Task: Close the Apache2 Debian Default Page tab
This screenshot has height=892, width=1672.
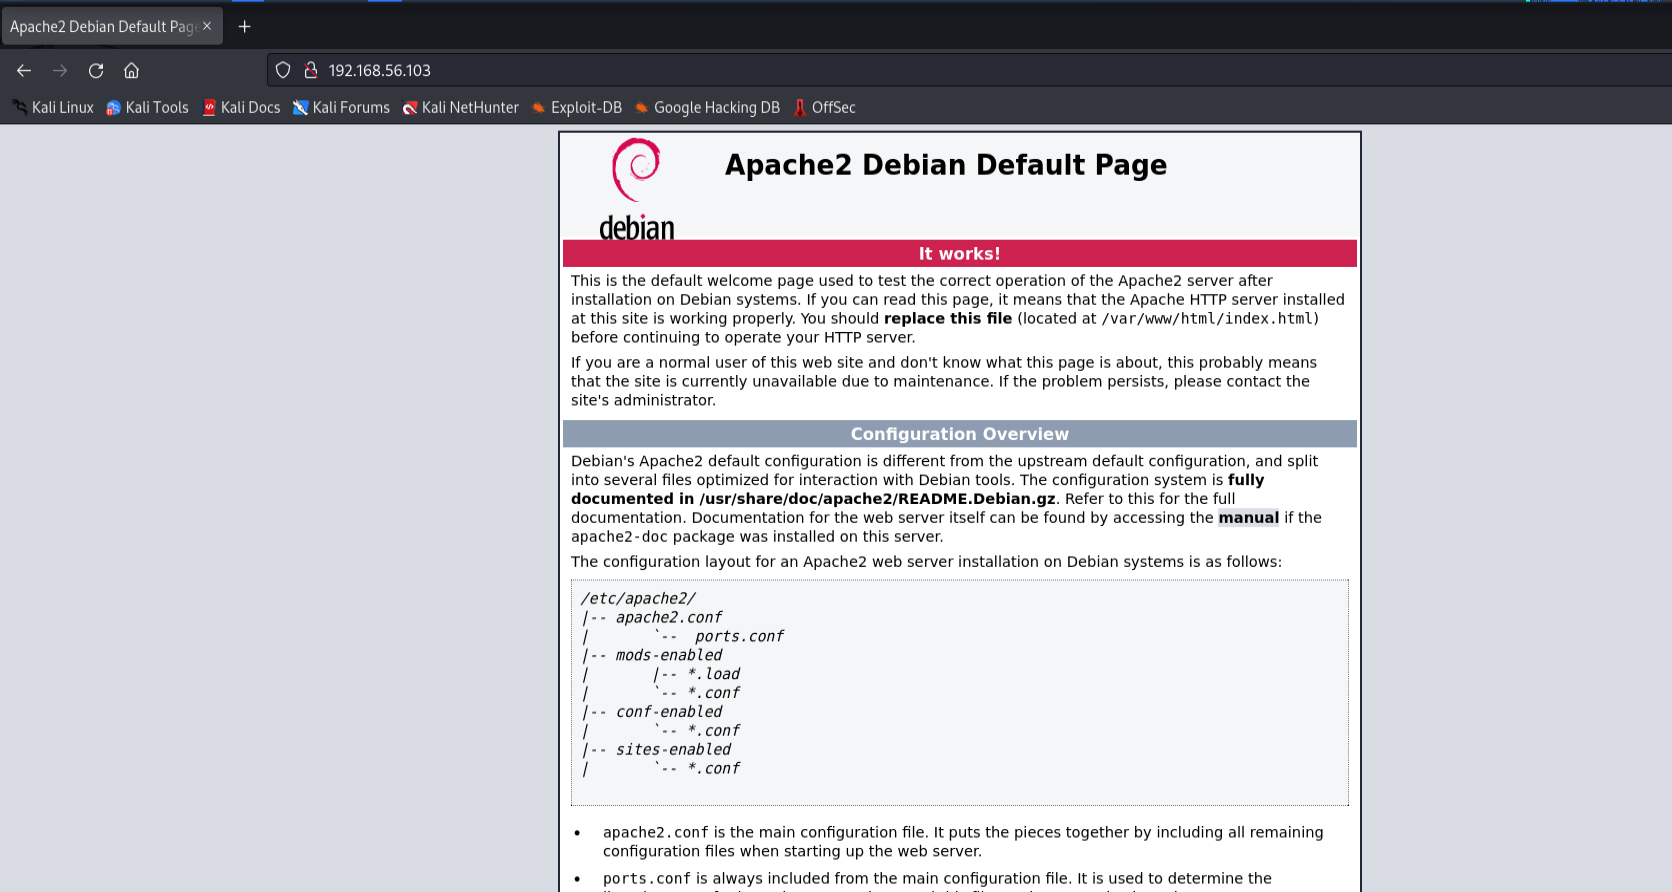Action: coord(207,26)
